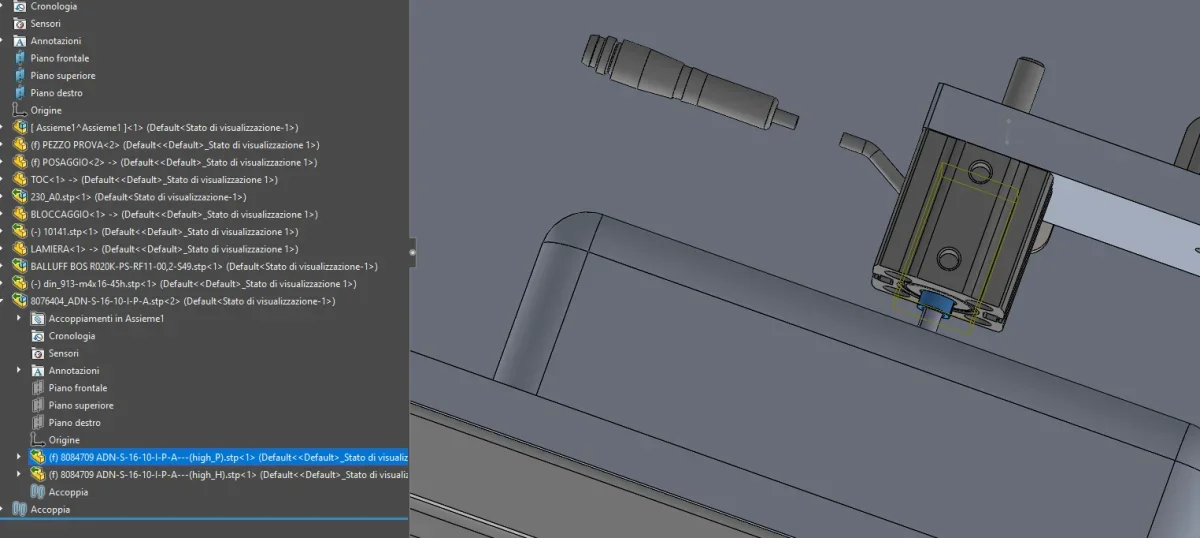Screen dimensions: 1200x538
Task: Select the top-level Piano destro plane icon
Action: coord(19,93)
